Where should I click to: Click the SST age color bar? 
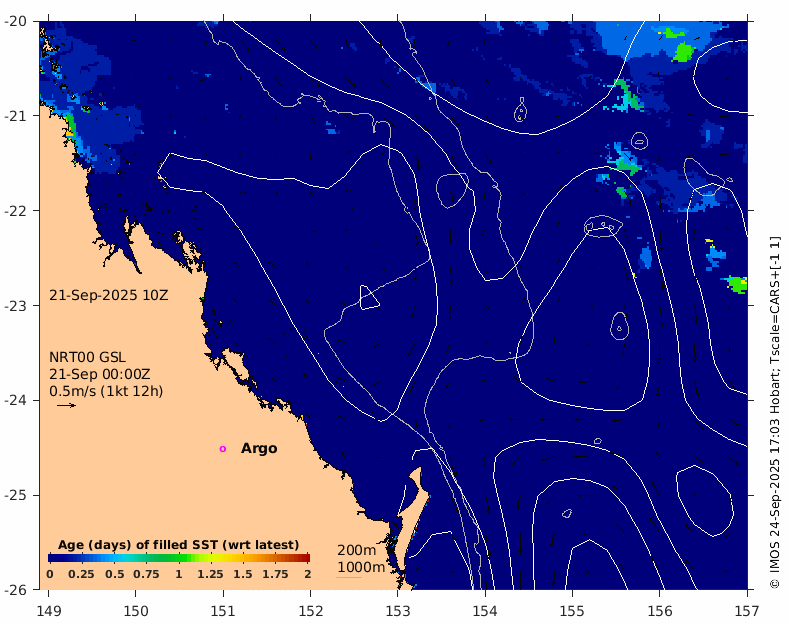point(179,558)
